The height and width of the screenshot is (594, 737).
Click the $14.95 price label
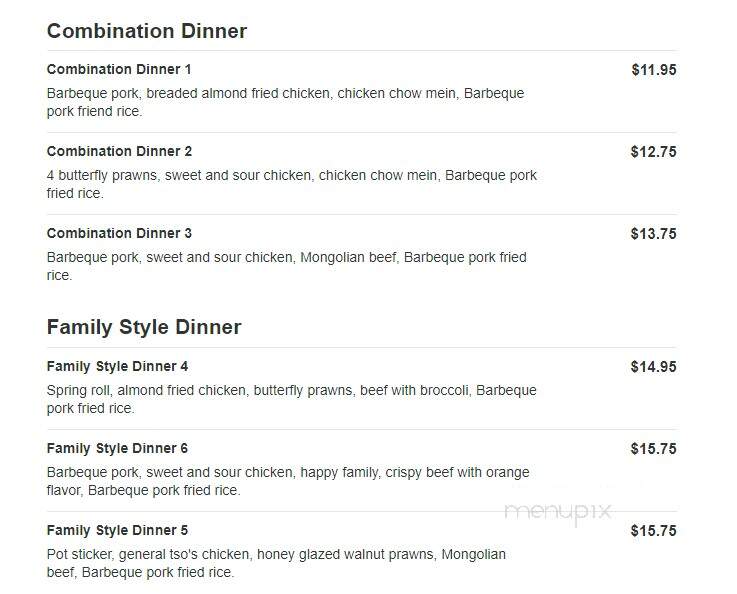point(653,367)
